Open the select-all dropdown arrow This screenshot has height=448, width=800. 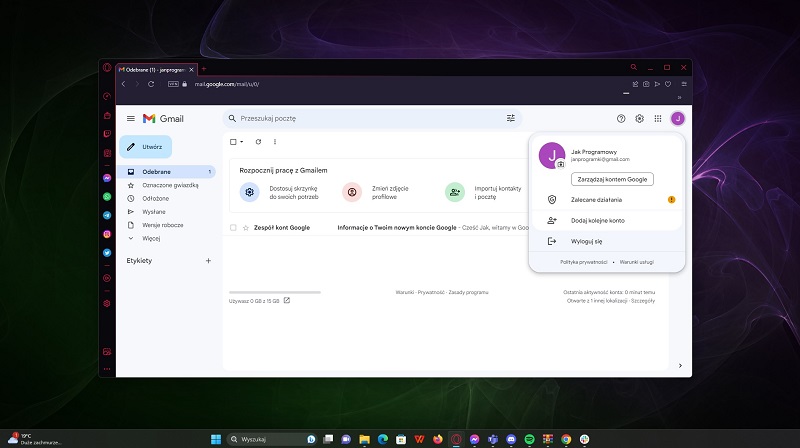tap(242, 142)
